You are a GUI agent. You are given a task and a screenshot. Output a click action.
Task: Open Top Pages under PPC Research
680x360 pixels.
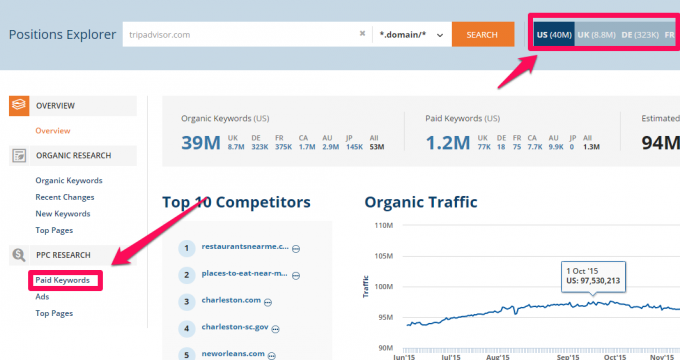coord(54,313)
